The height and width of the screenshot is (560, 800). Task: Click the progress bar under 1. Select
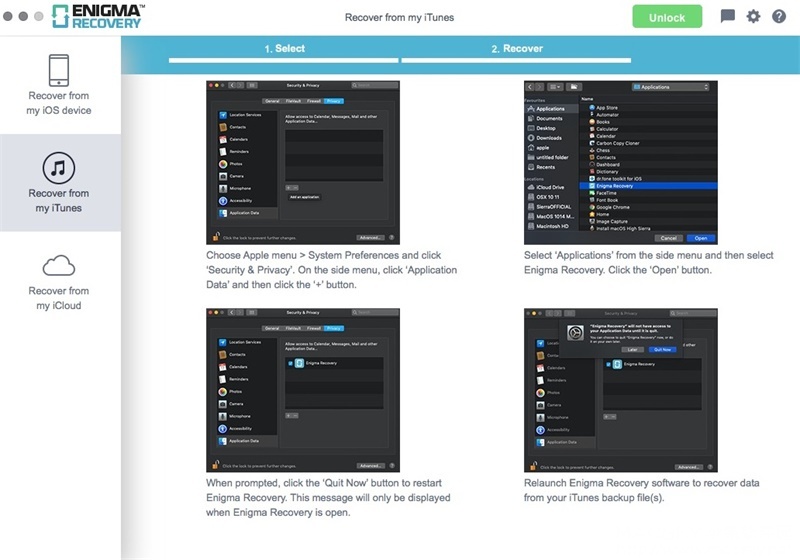(x=284, y=60)
